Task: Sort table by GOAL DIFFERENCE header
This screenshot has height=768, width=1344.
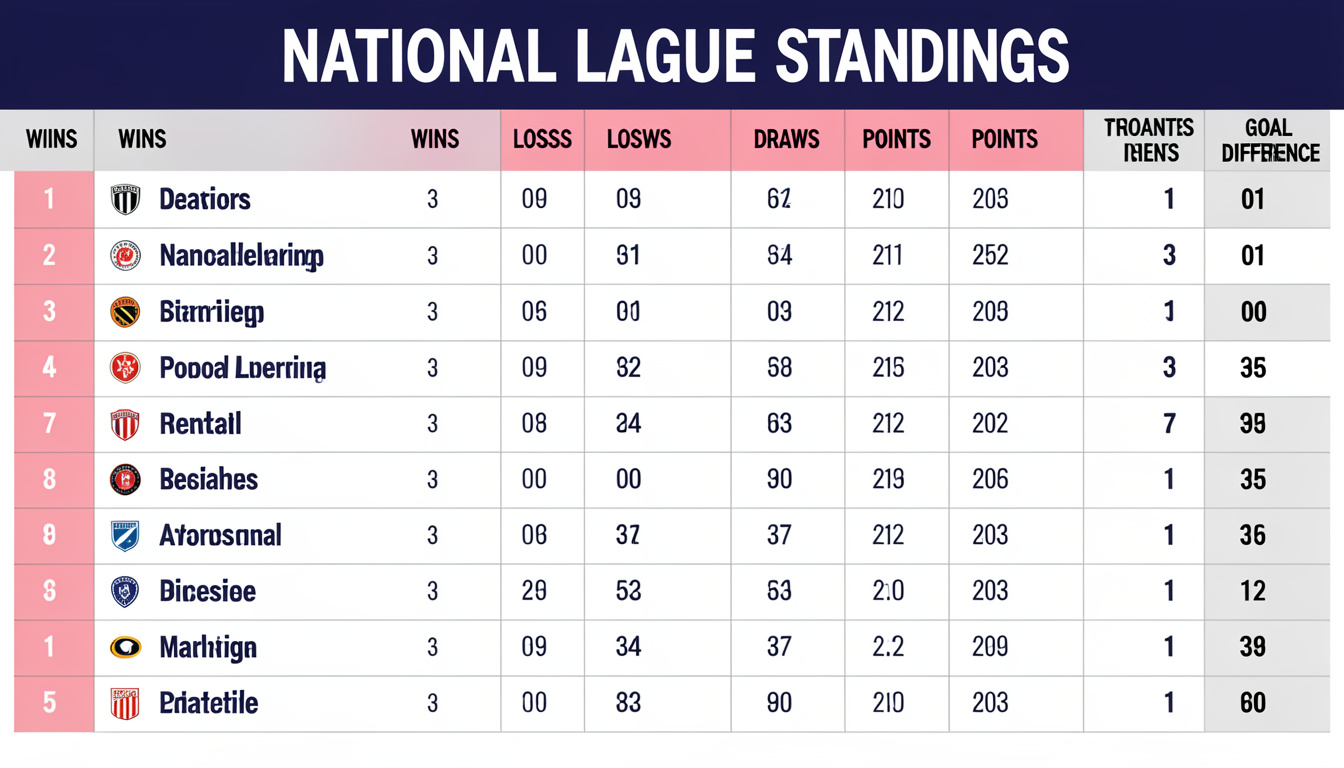Action: pyautogui.click(x=1269, y=140)
